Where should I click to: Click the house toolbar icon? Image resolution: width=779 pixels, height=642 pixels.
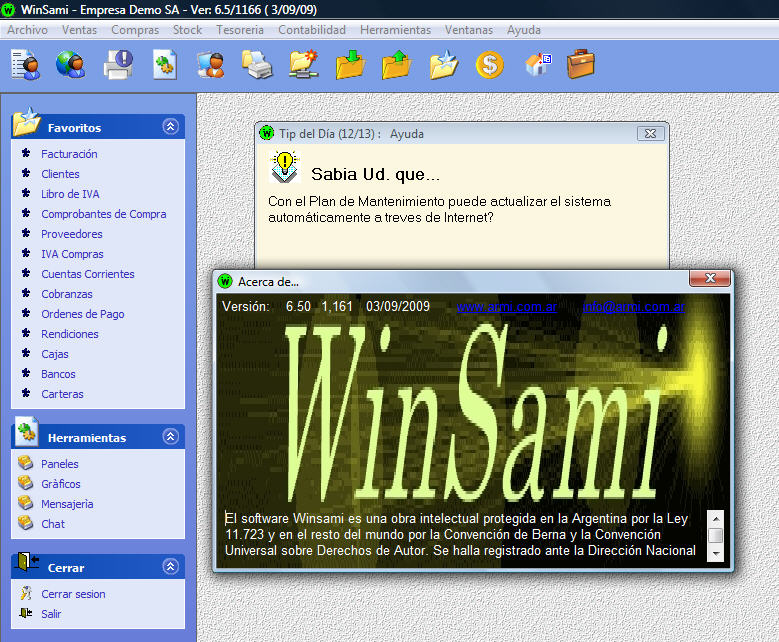pos(538,65)
